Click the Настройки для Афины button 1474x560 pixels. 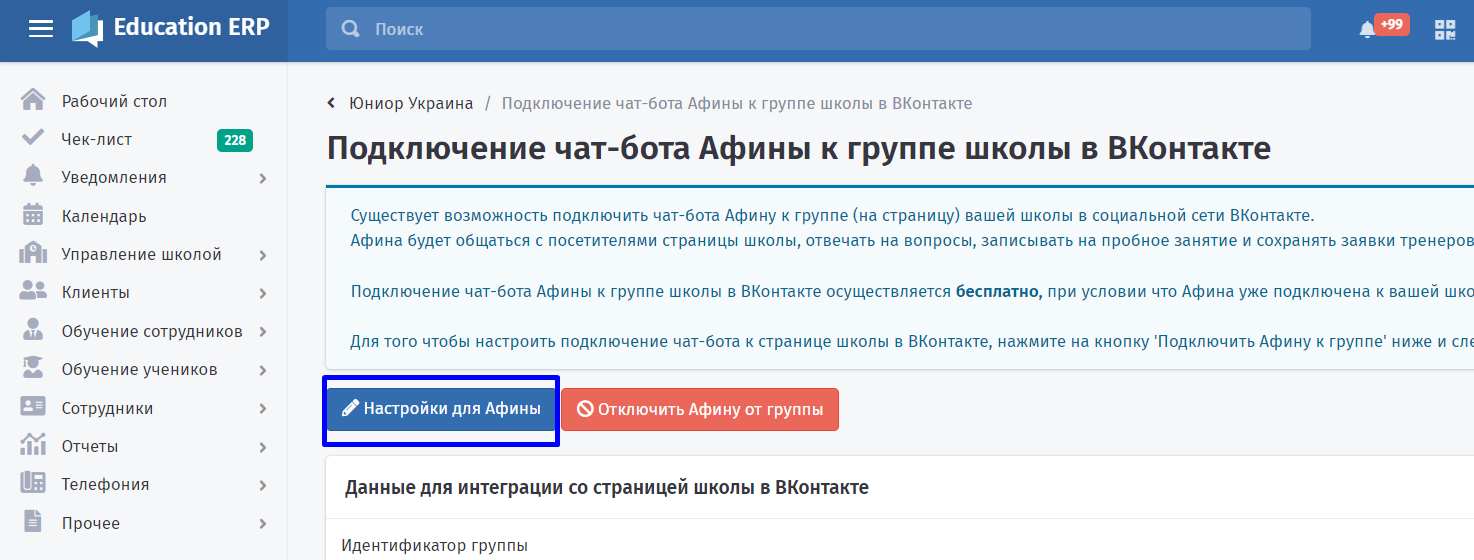click(x=441, y=409)
